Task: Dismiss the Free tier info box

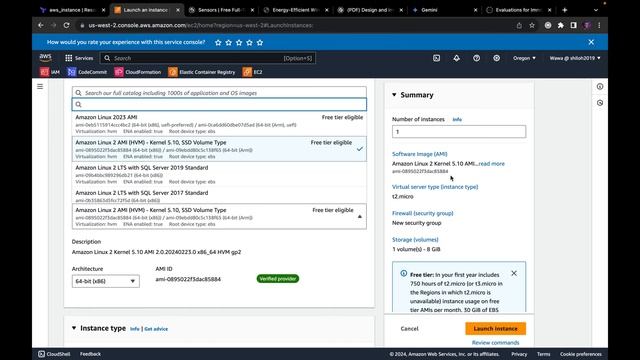Action: pos(514,273)
